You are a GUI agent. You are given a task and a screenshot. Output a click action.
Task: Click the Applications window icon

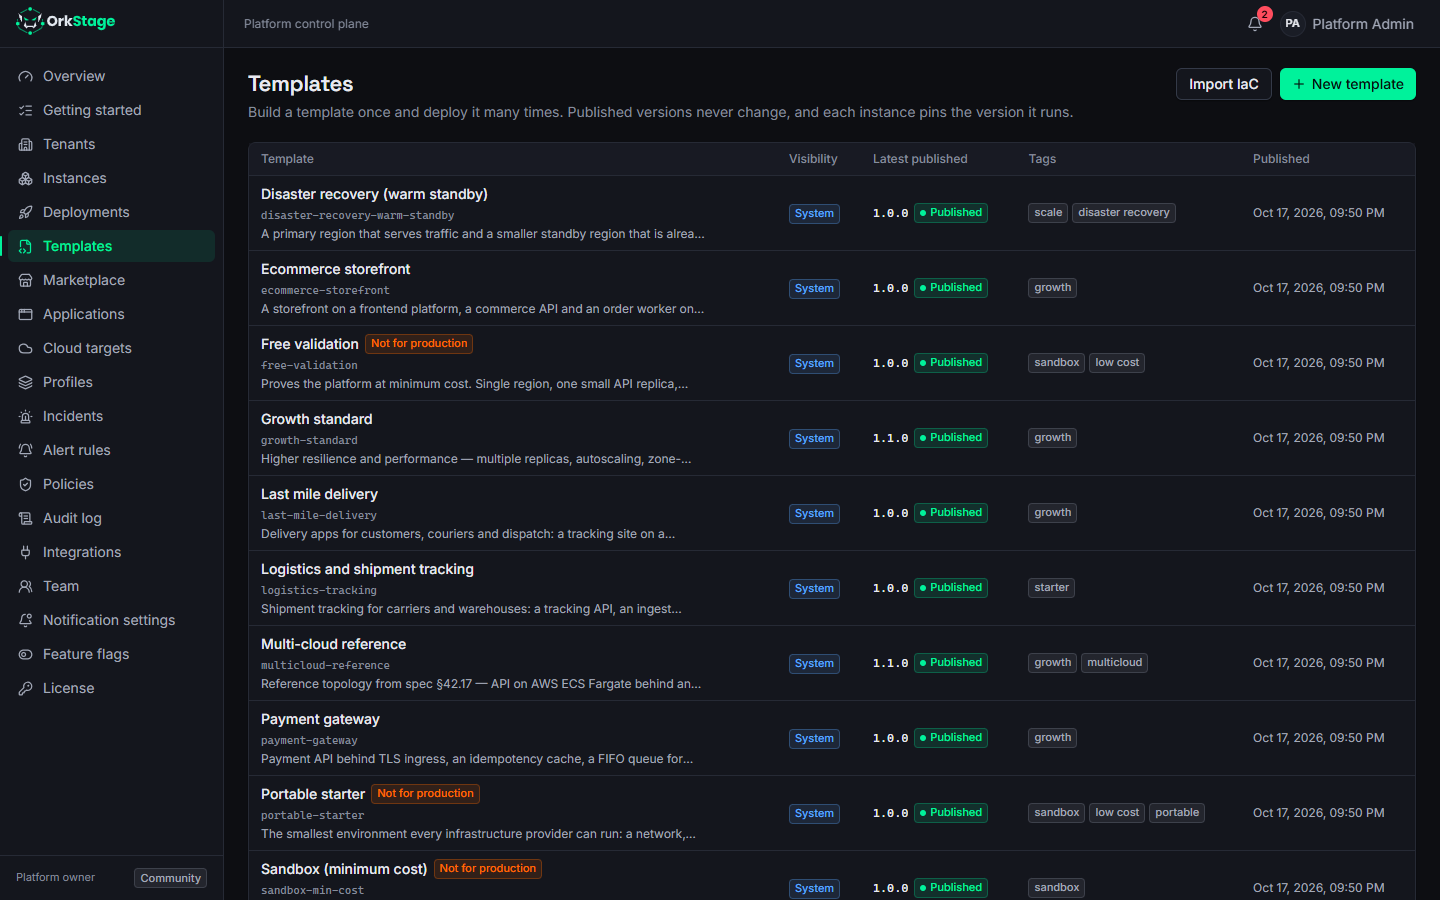26,314
